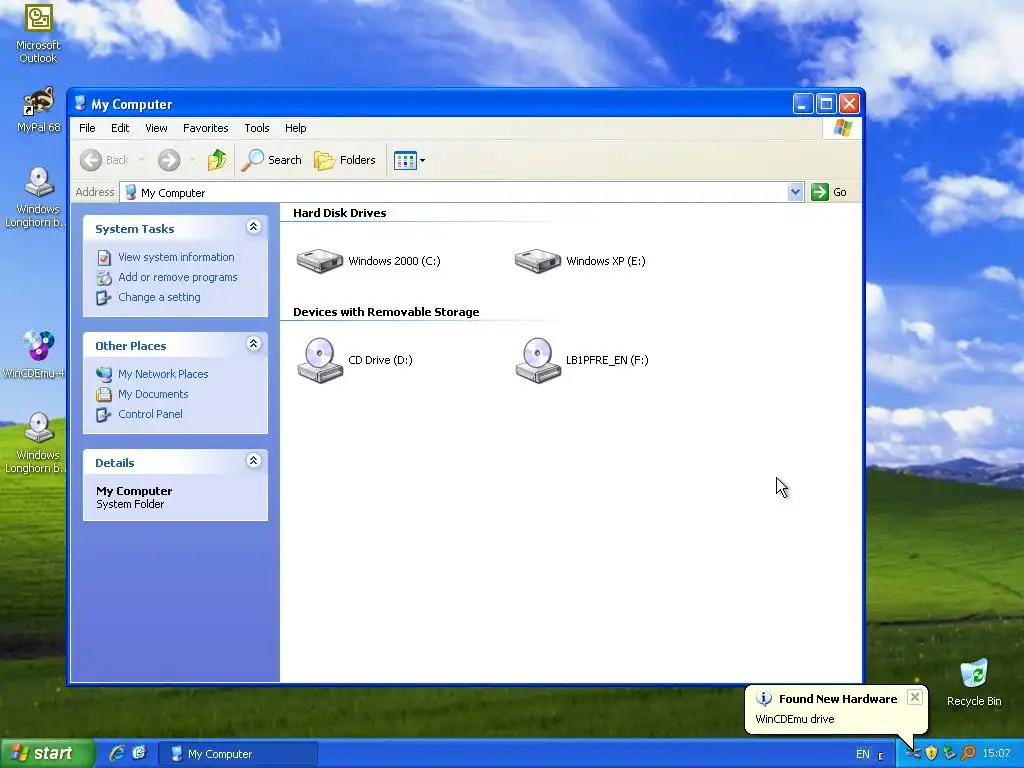Image resolution: width=1024 pixels, height=768 pixels.
Task: Maximize the My Computer window
Action: point(826,104)
